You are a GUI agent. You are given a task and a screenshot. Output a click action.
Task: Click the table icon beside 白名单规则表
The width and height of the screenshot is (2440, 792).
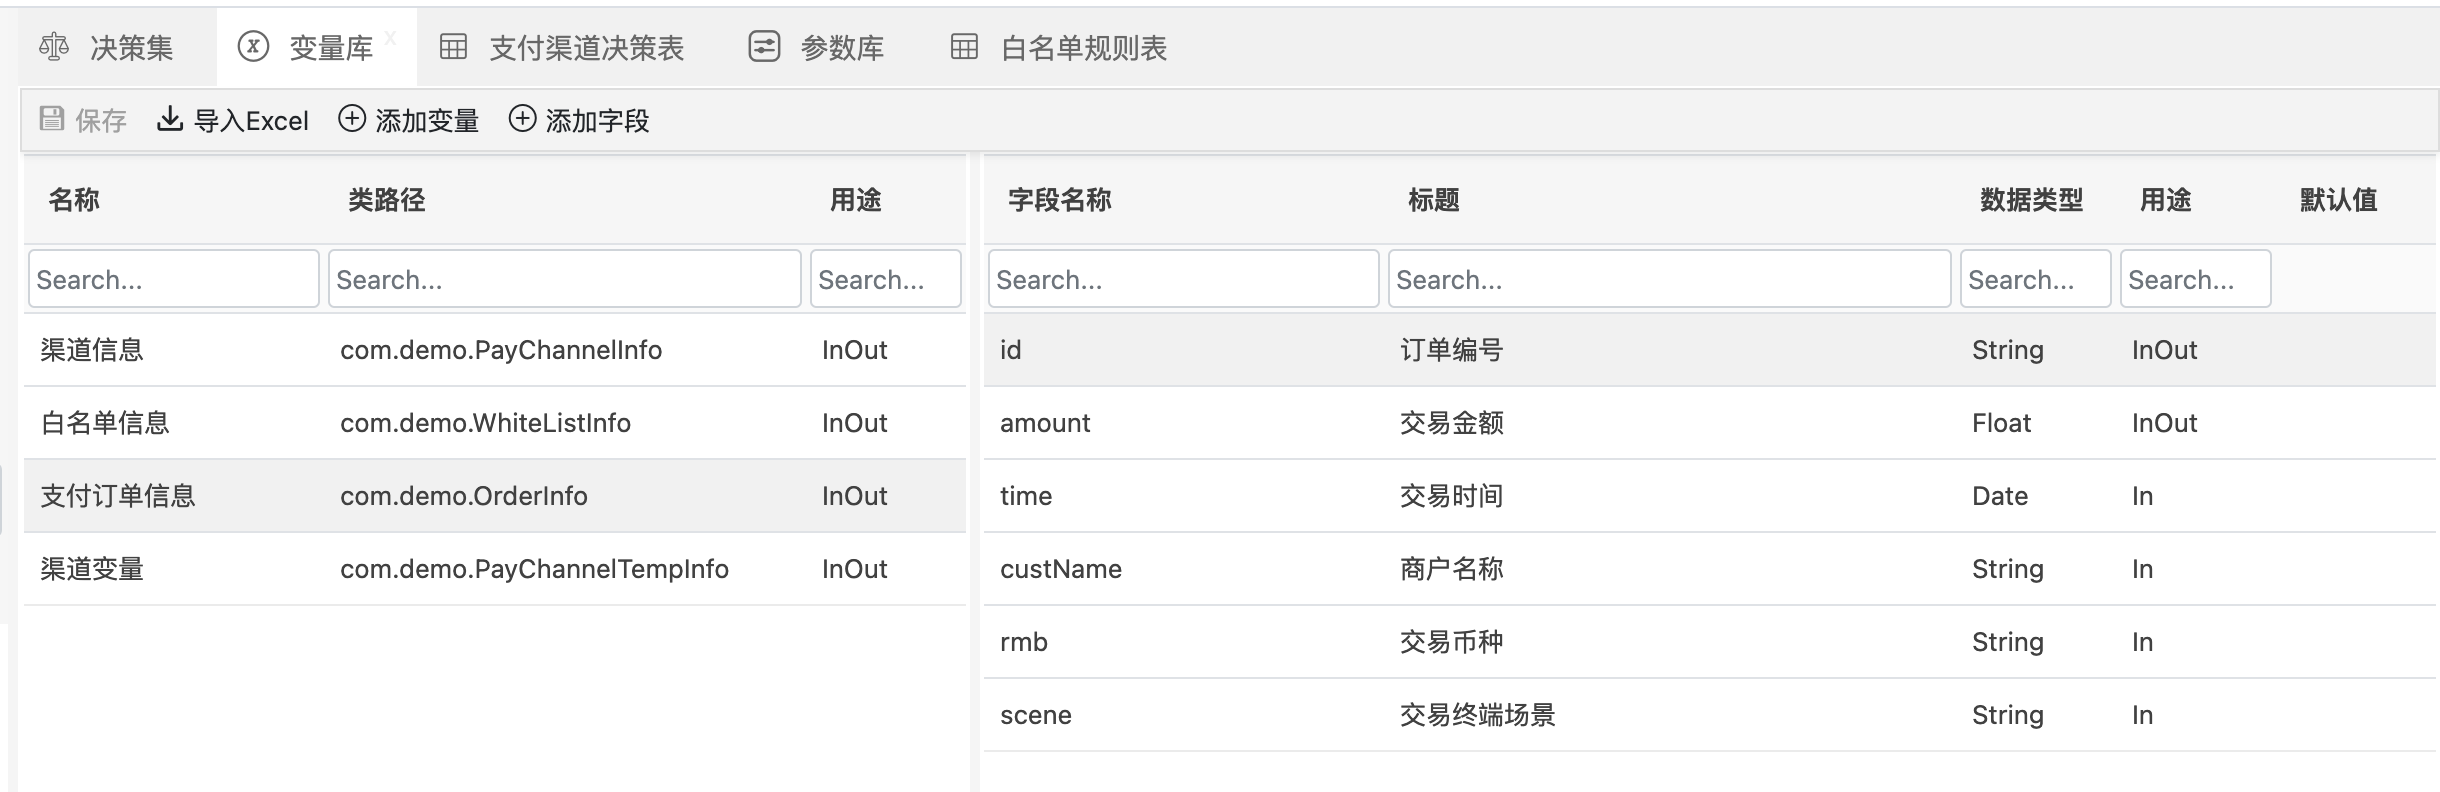pyautogui.click(x=964, y=47)
